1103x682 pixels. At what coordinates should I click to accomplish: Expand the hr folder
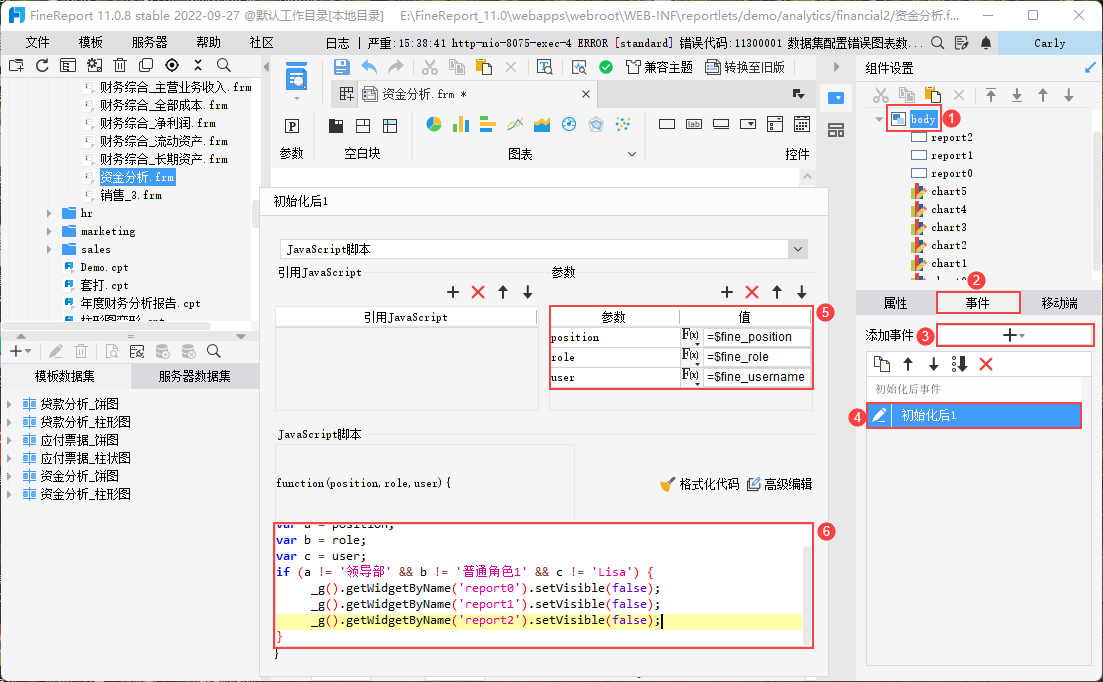[49, 213]
